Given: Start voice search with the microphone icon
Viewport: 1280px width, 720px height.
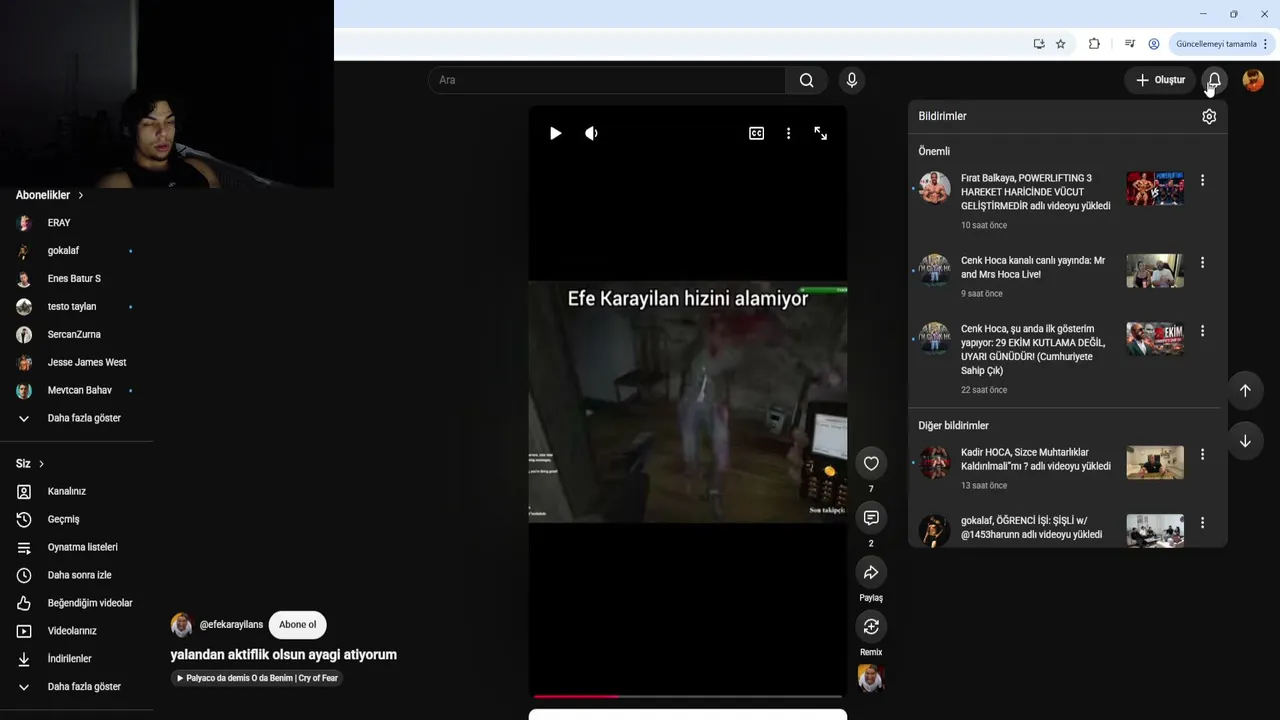Looking at the screenshot, I should click(852, 80).
